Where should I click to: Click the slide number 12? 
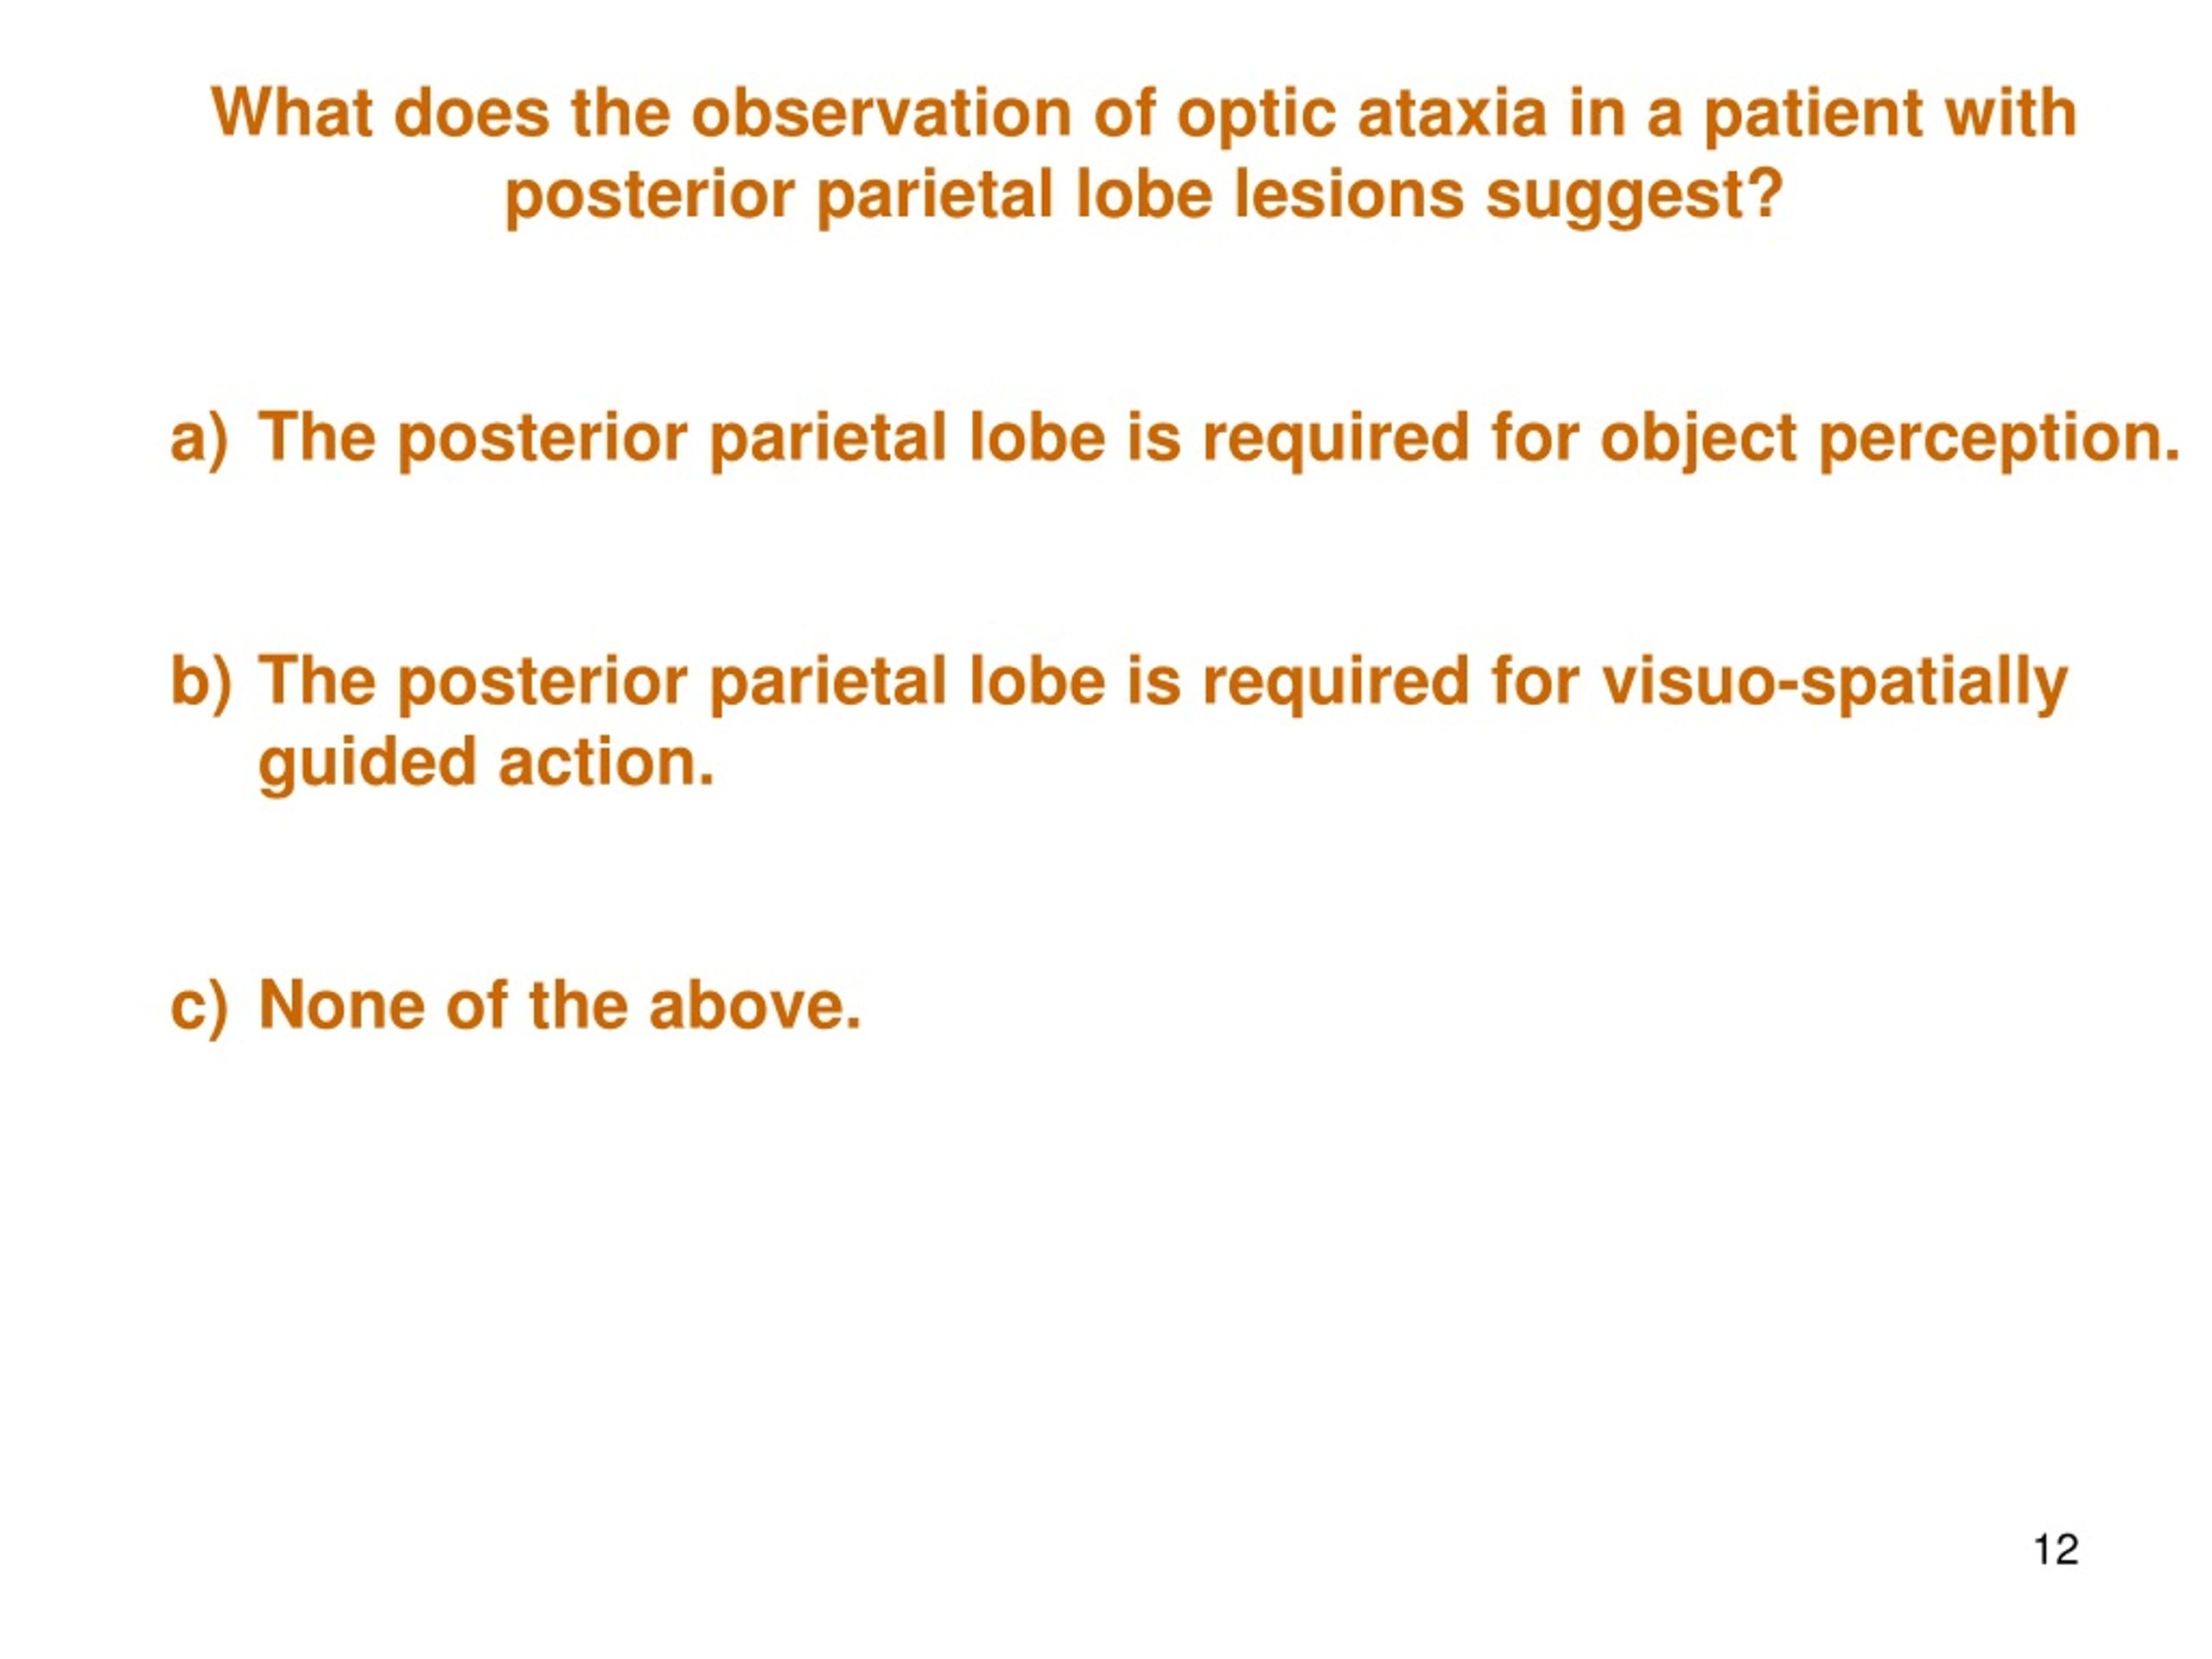(2056, 1549)
